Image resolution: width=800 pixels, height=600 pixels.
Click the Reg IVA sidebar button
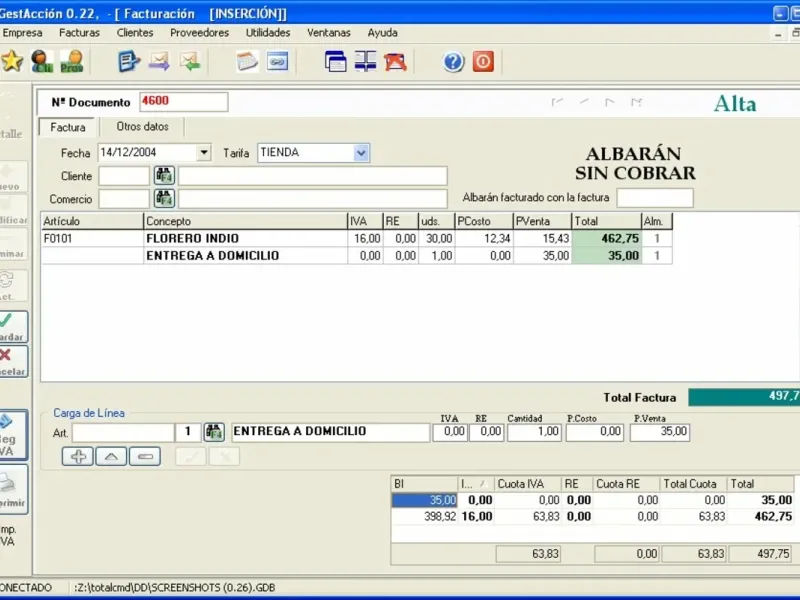(x=13, y=435)
